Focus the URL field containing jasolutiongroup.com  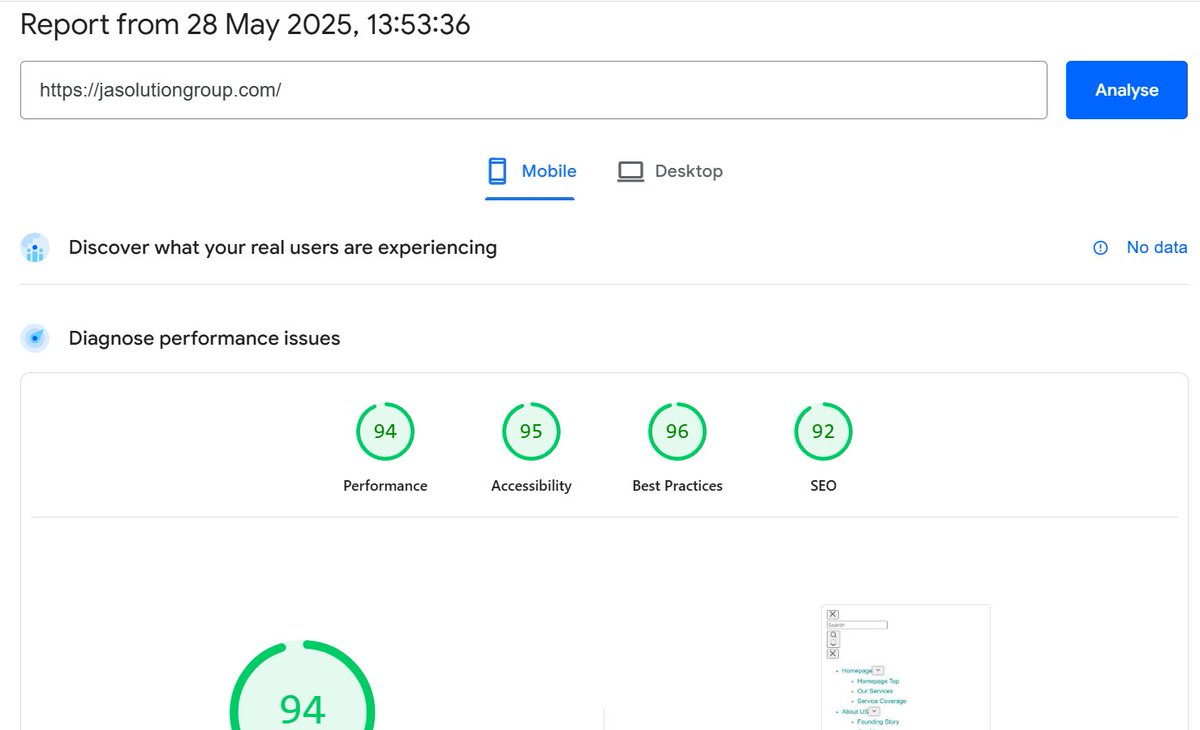click(x=533, y=90)
